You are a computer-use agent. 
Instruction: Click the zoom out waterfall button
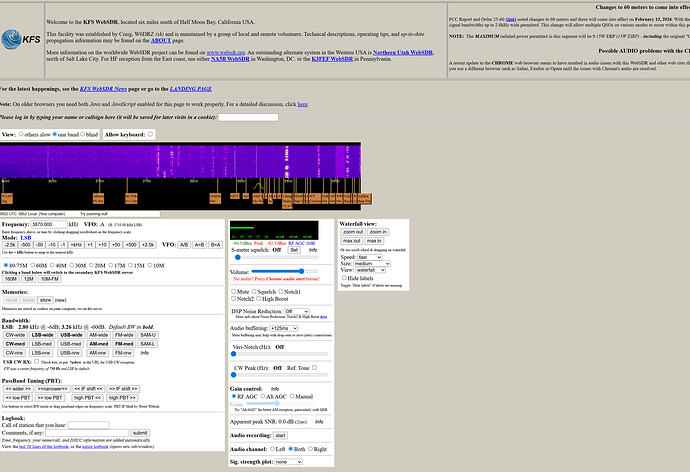coord(353,231)
